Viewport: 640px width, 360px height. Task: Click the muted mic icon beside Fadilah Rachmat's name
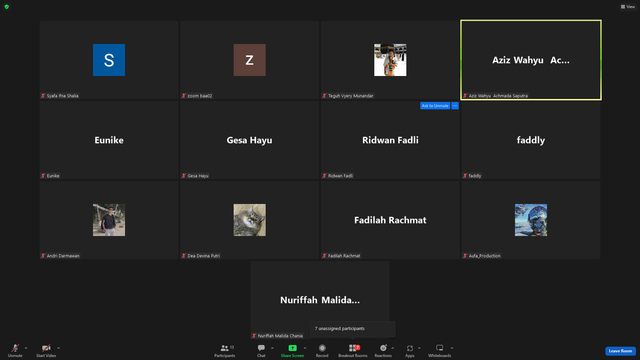324,256
